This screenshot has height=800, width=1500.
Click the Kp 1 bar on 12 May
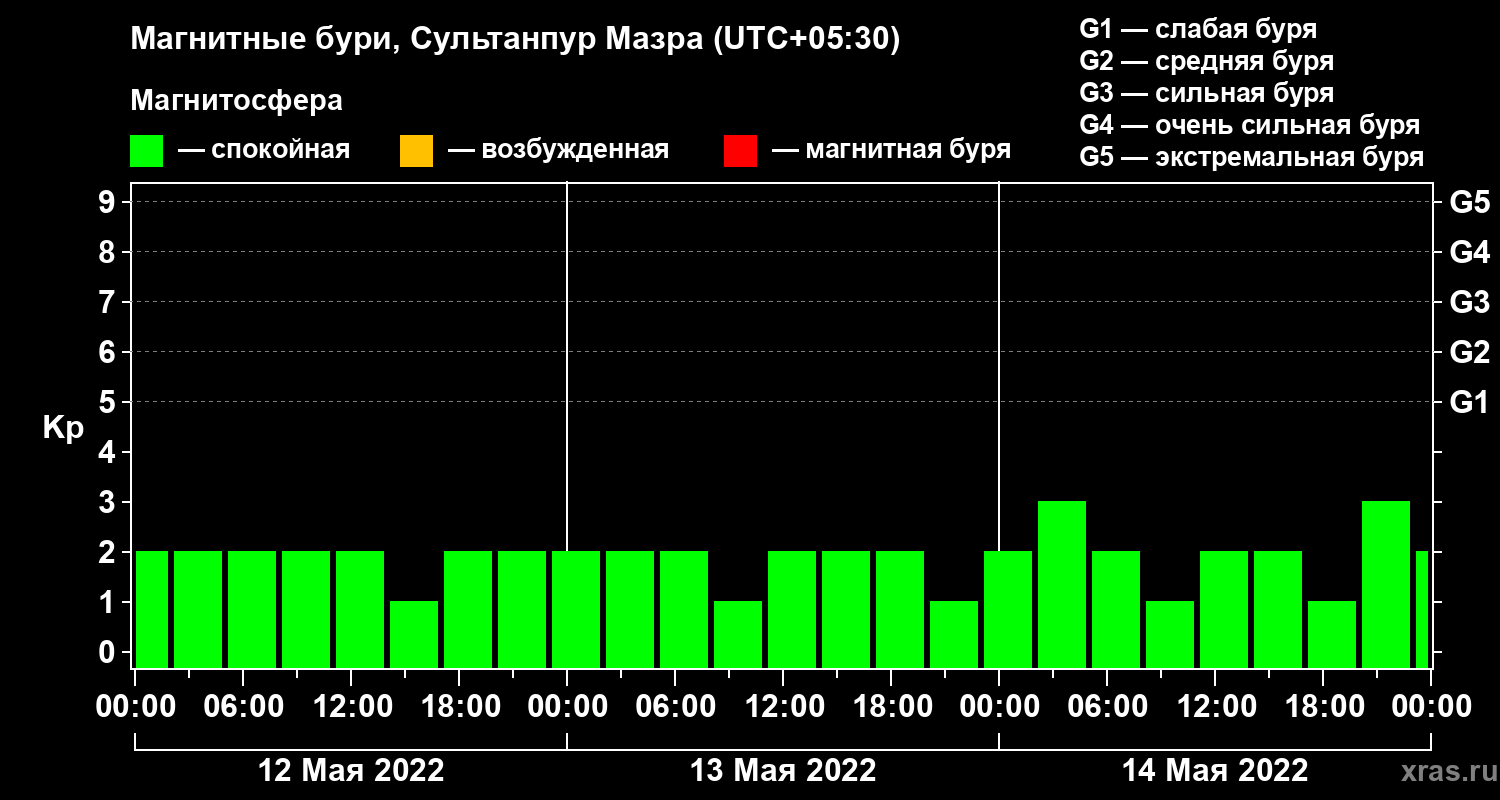414,634
